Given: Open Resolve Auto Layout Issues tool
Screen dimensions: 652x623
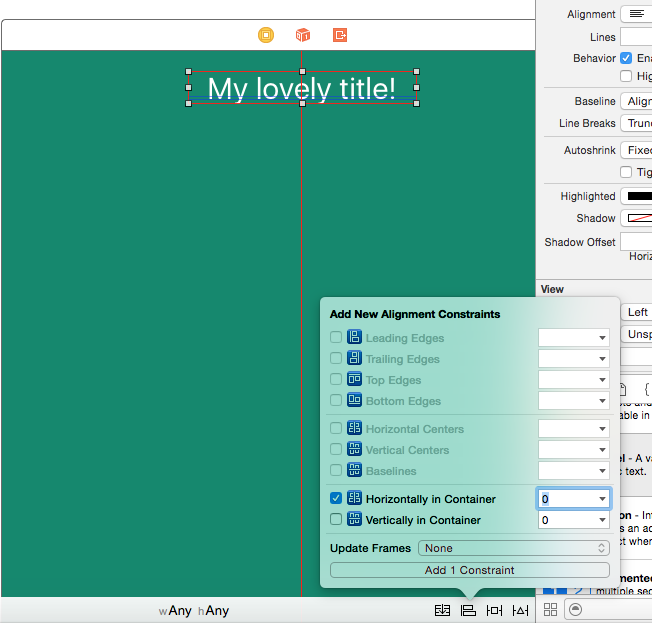Looking at the screenshot, I should (x=520, y=610).
